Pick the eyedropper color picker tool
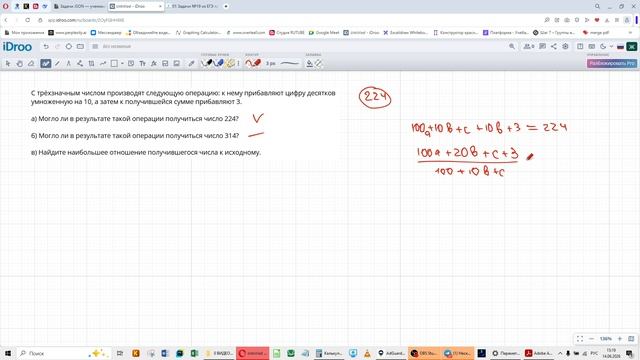 coord(191,64)
